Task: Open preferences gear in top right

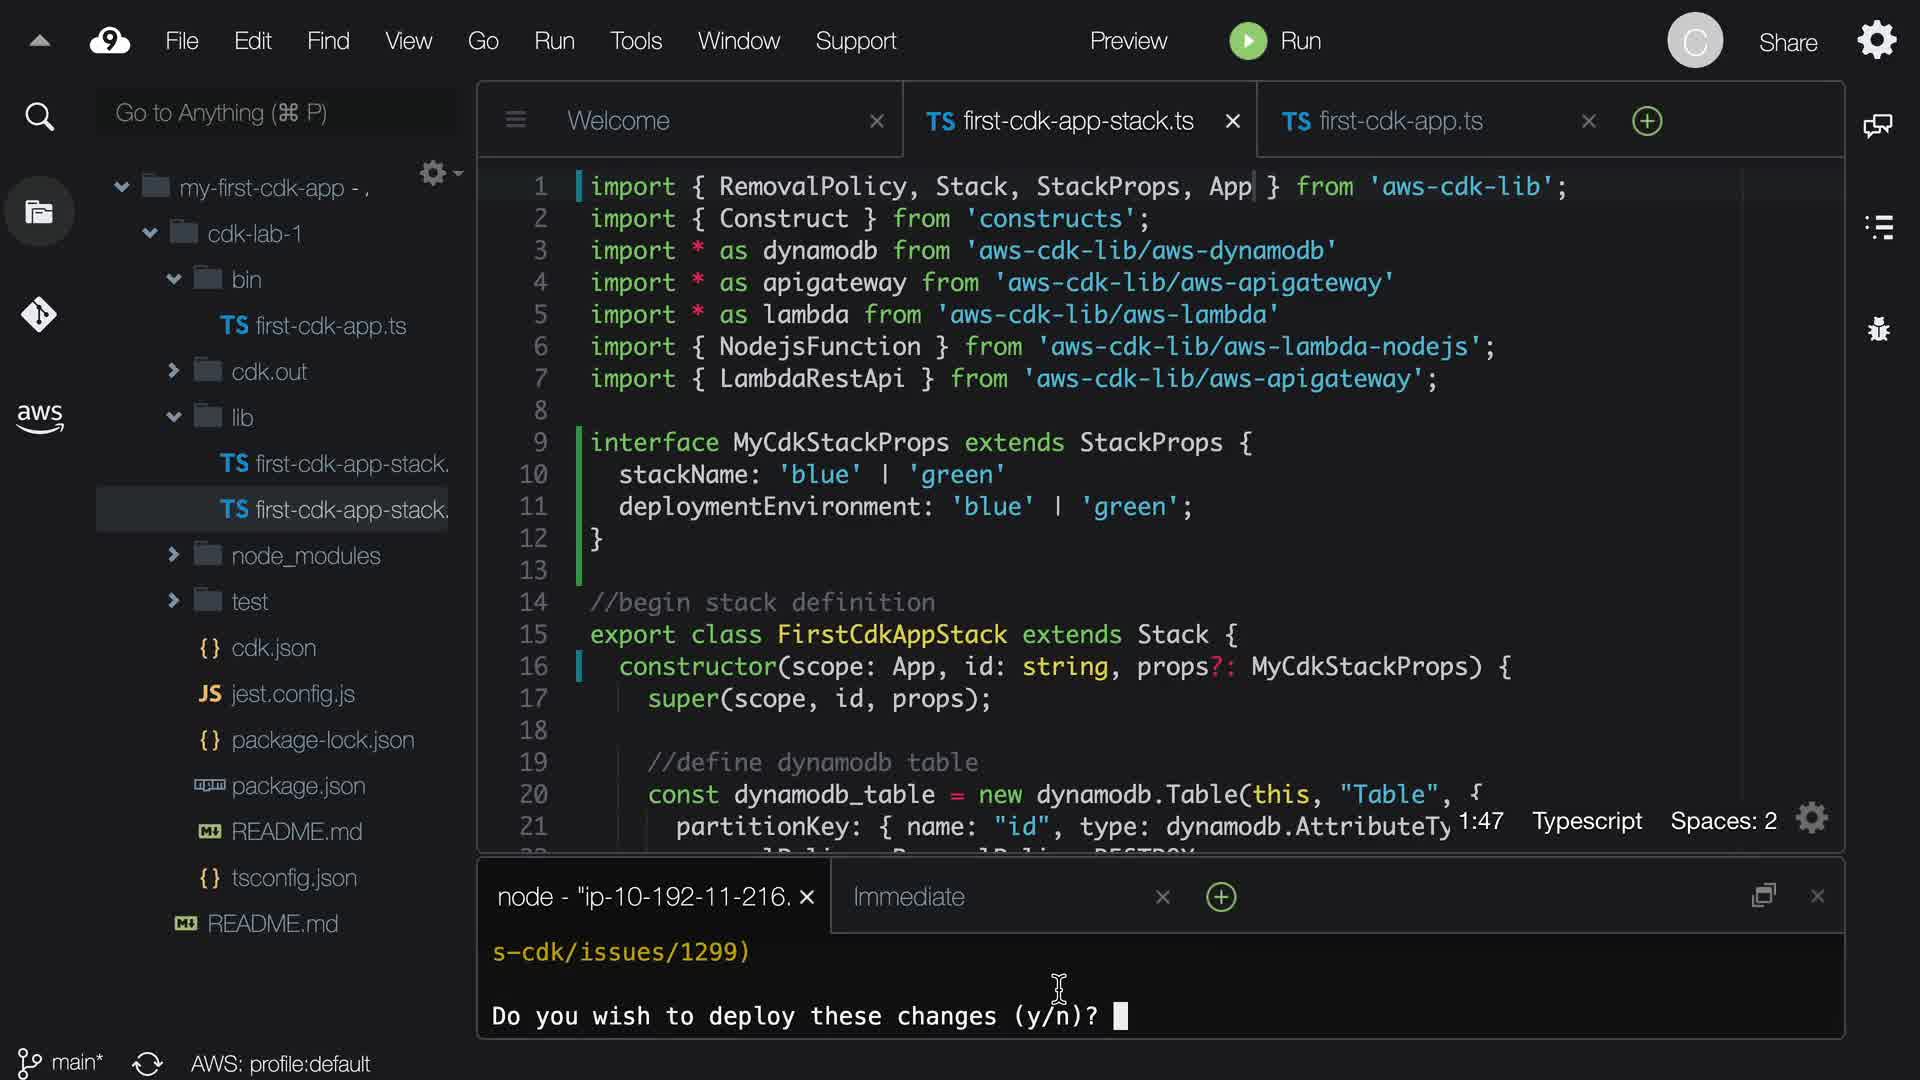Action: point(1877,41)
